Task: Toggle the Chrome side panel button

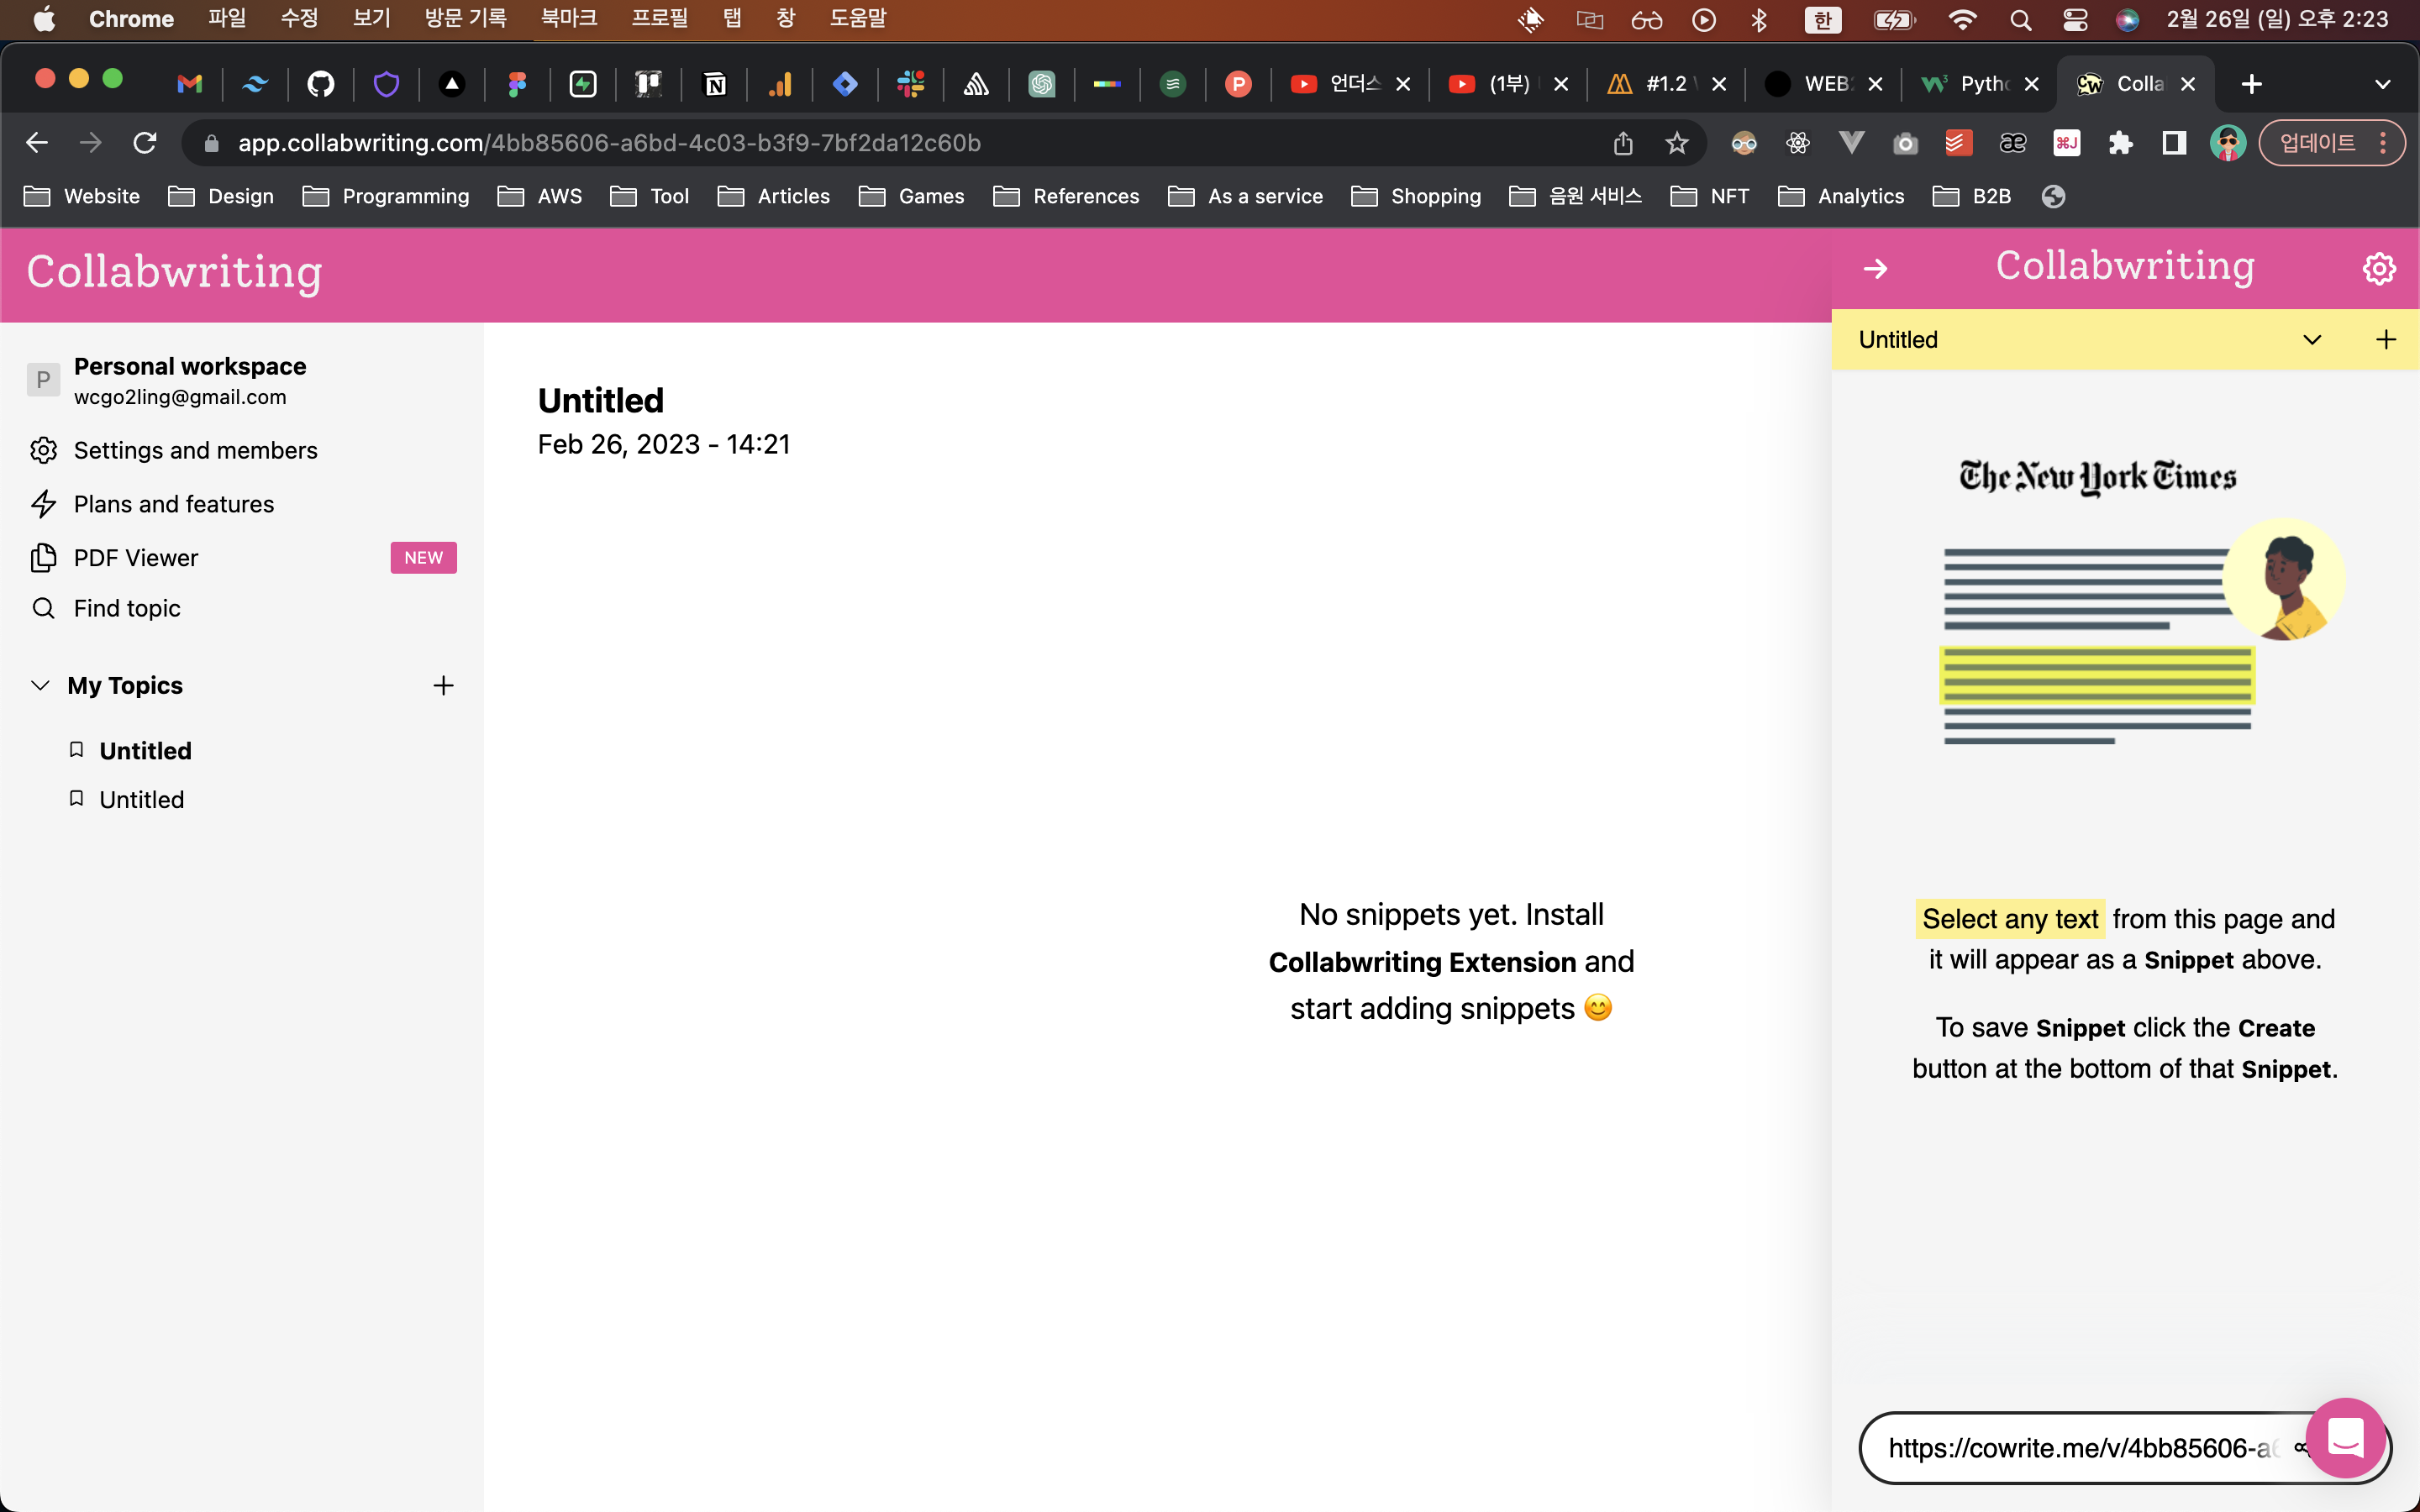Action: point(2173,143)
